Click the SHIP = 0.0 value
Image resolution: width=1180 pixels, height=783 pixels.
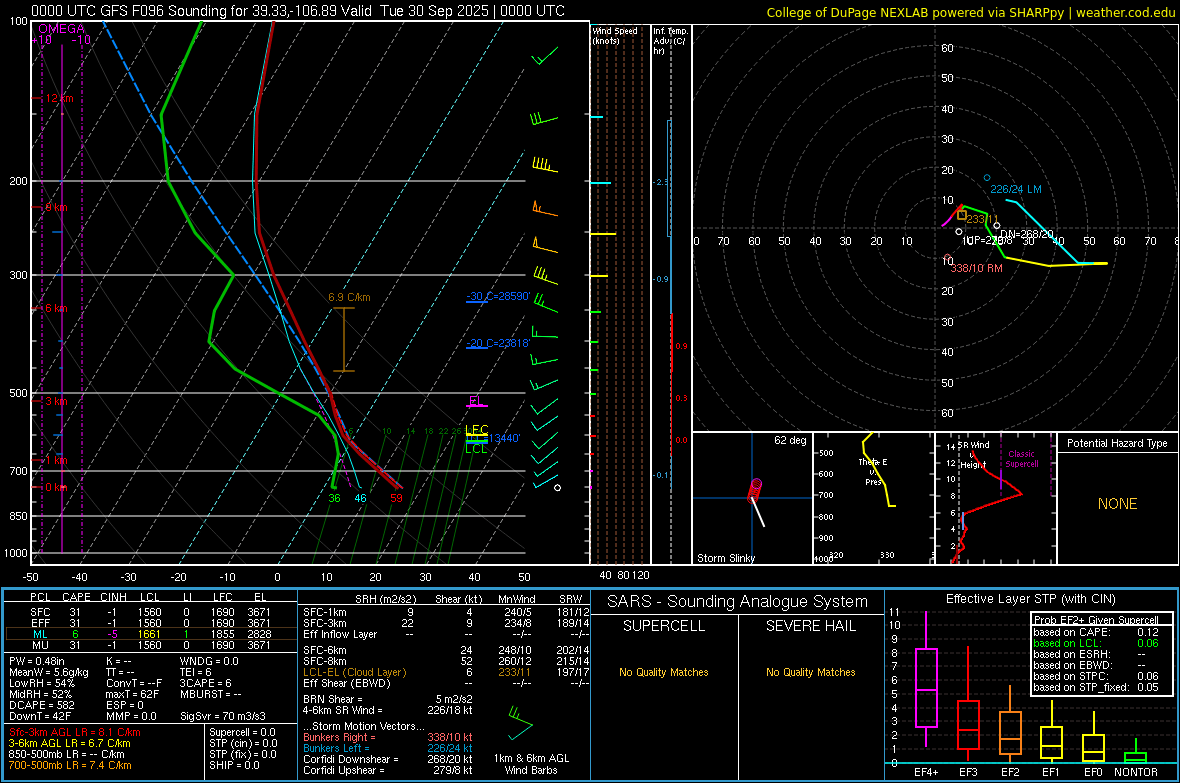coord(234,765)
